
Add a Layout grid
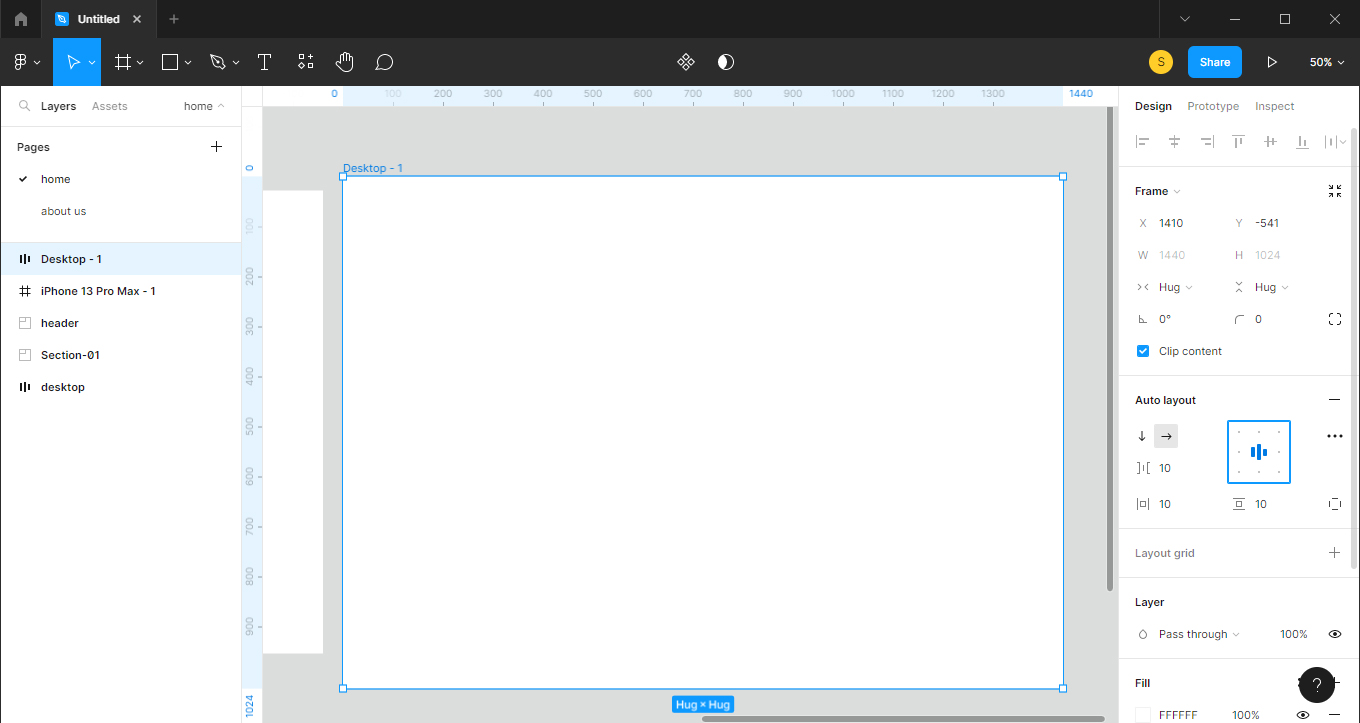pos(1334,553)
